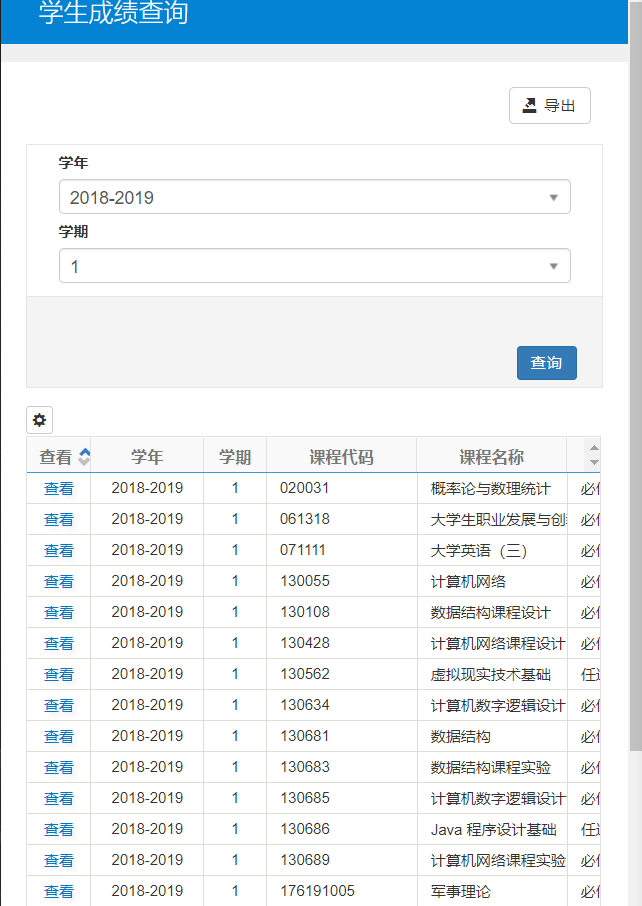Select course name 概率论与数理统计
Viewport: 642px width, 906px height.
point(491,489)
